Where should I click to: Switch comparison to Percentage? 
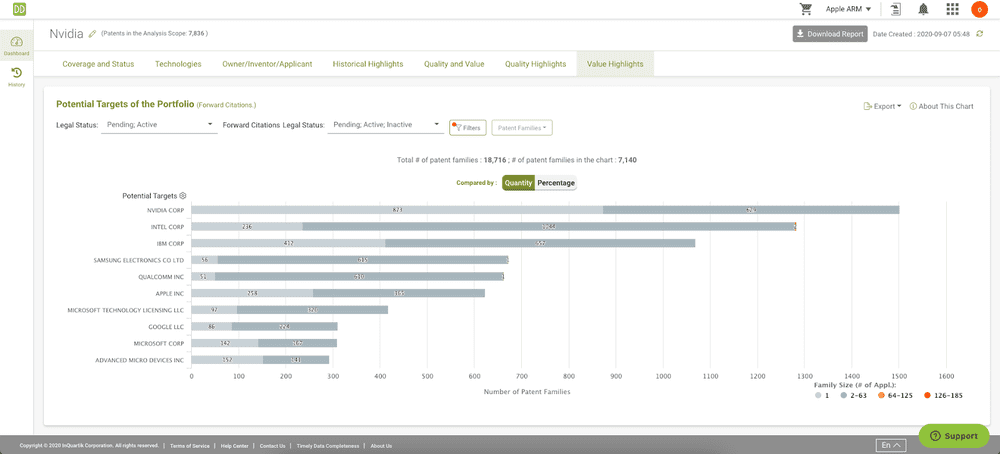pos(555,183)
